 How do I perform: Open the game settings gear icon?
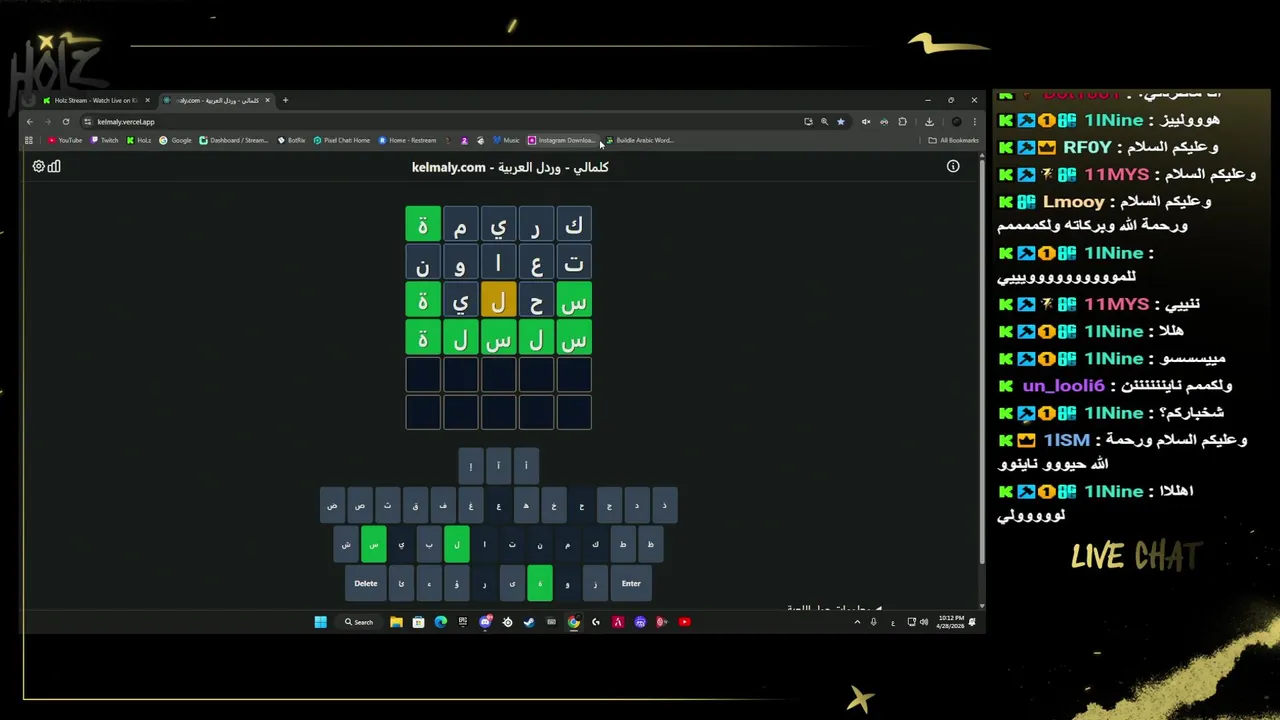click(x=38, y=167)
